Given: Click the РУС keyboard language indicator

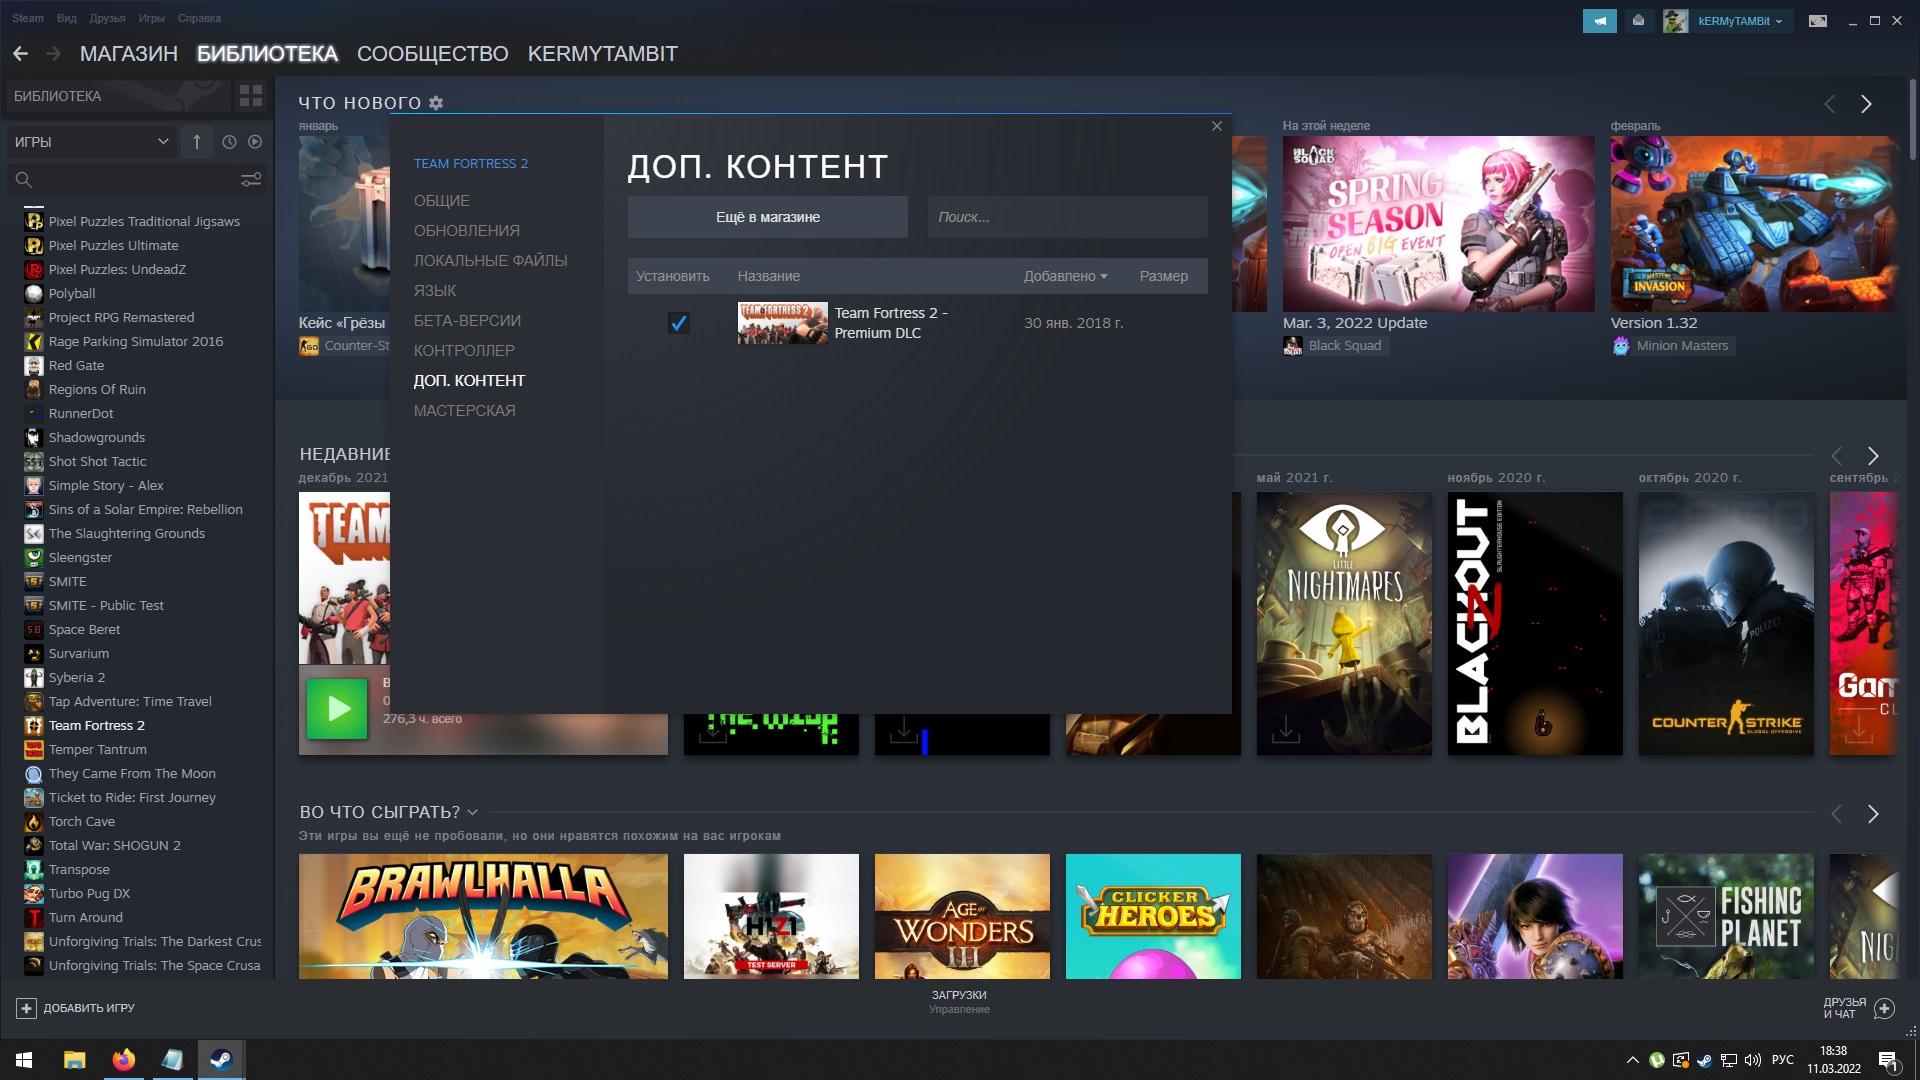Looking at the screenshot, I should [x=1783, y=1060].
